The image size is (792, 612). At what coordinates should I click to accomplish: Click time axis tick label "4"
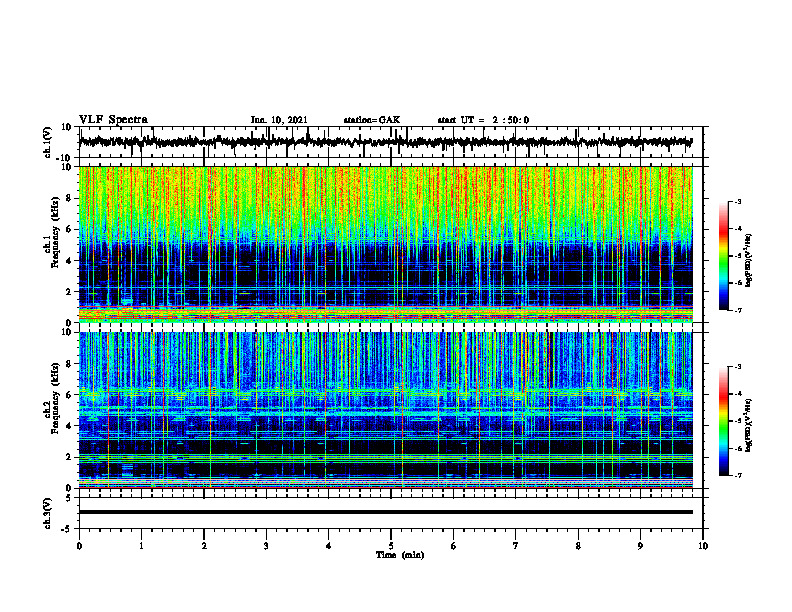coord(329,546)
